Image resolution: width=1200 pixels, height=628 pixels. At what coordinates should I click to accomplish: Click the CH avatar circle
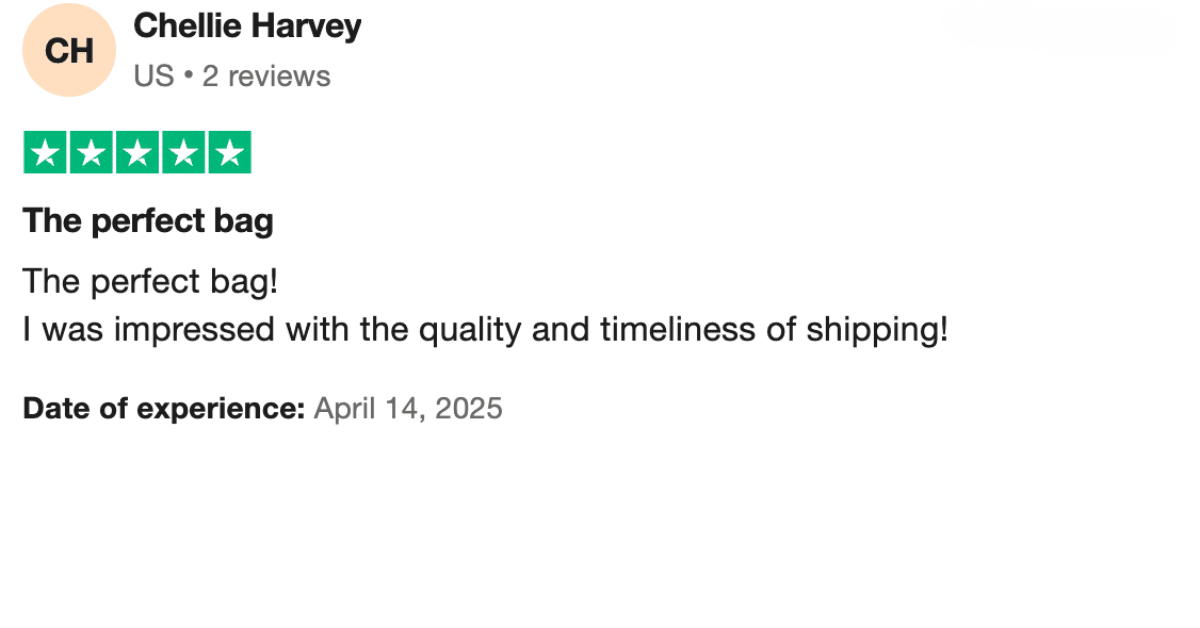coord(69,50)
